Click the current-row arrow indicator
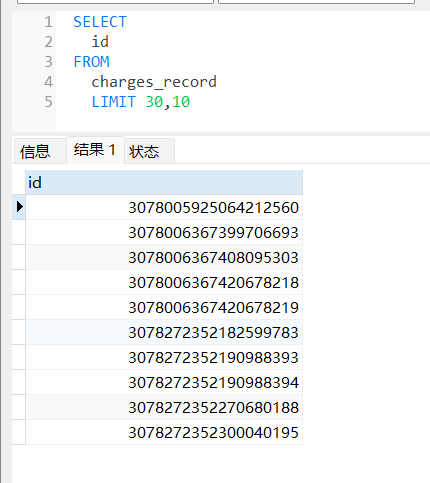 point(19,207)
